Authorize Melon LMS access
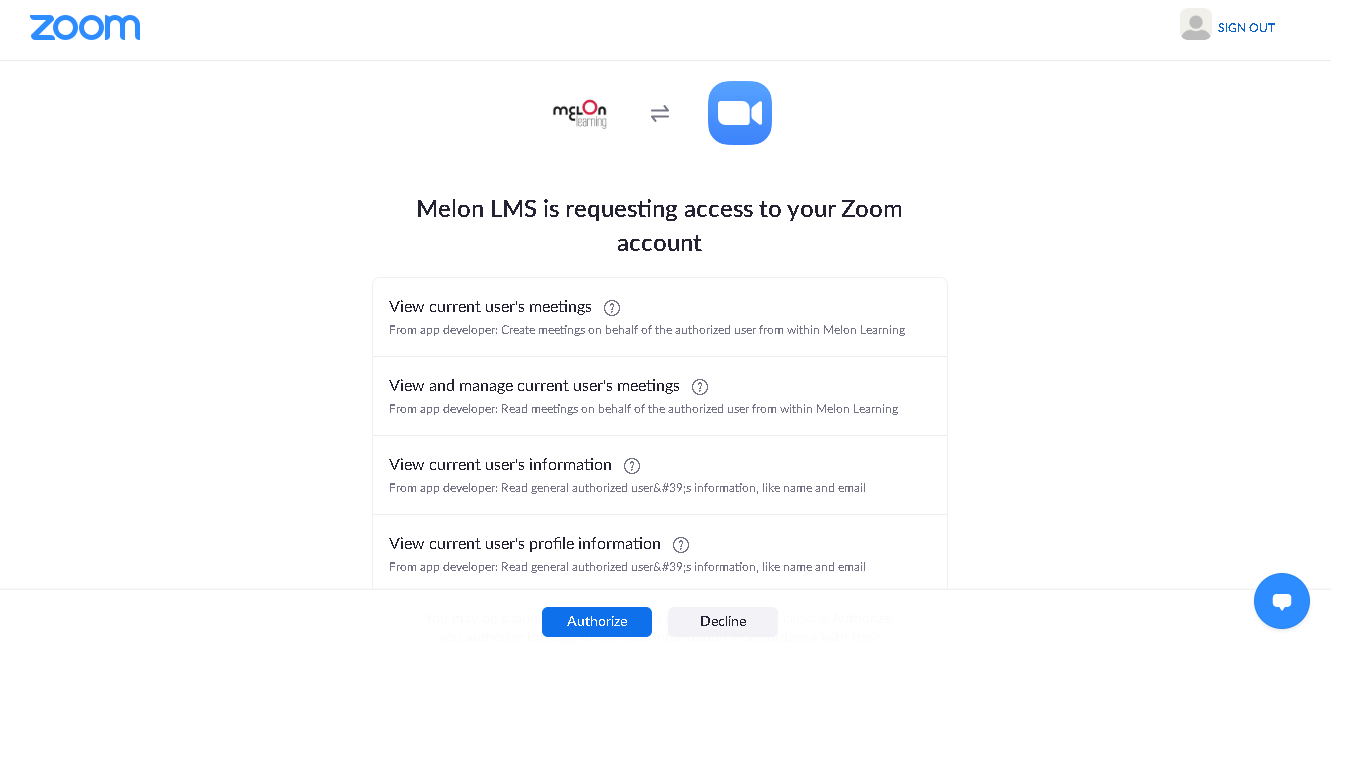Image resolution: width=1366 pixels, height=768 pixels. coord(597,621)
